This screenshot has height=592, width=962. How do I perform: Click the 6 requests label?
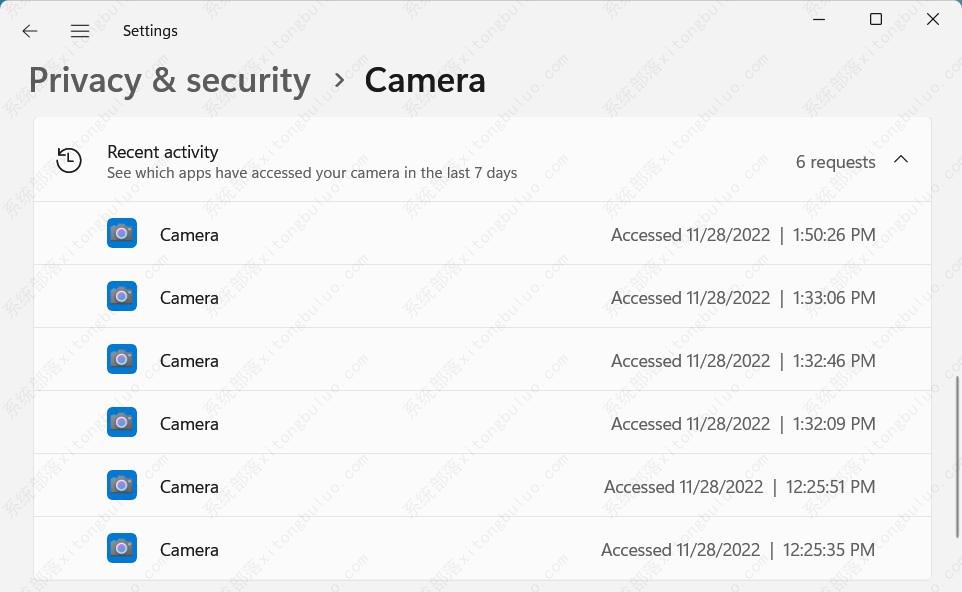tap(835, 161)
